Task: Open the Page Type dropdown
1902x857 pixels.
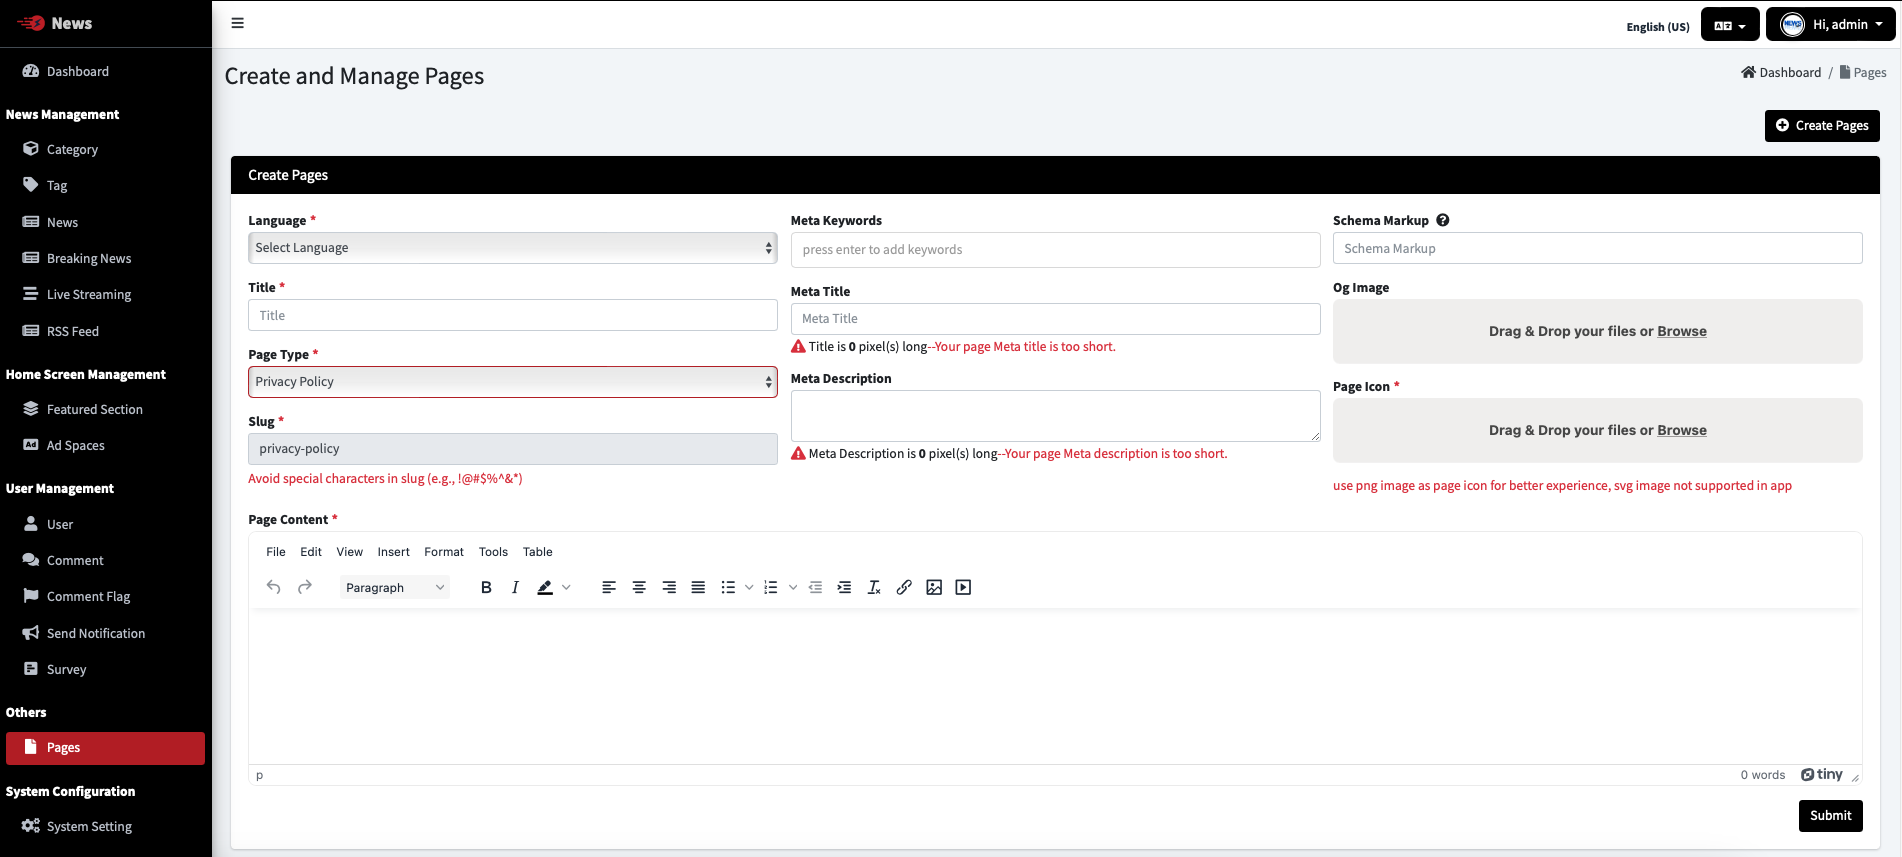Action: [513, 382]
